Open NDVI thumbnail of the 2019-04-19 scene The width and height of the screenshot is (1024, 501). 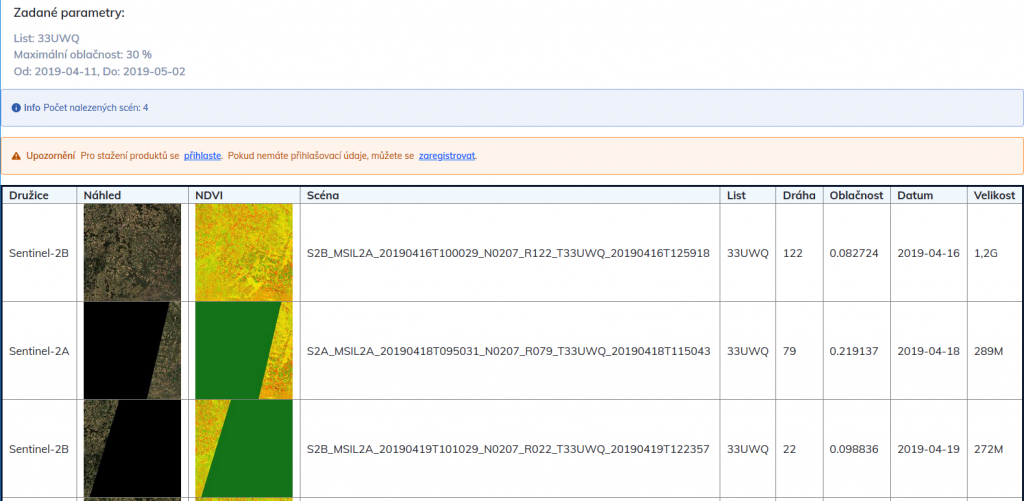click(244, 448)
